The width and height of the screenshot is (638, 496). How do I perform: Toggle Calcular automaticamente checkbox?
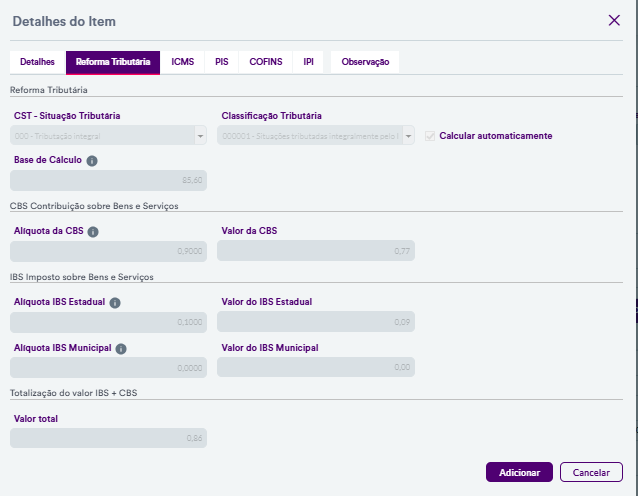click(430, 136)
